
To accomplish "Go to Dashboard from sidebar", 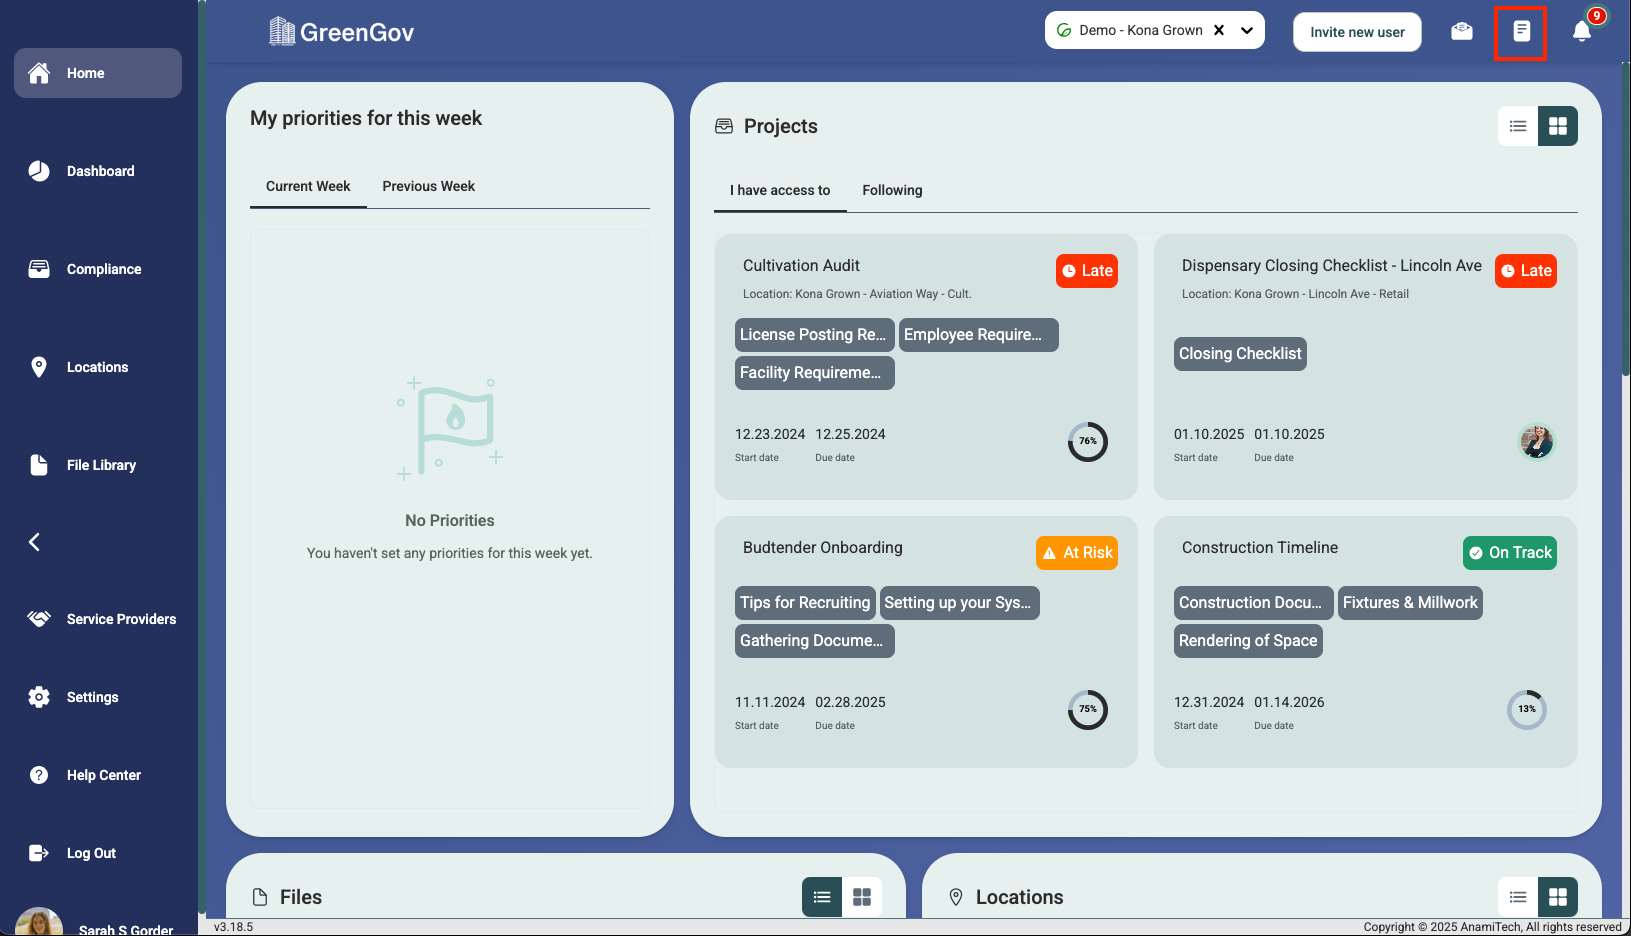I will (98, 171).
